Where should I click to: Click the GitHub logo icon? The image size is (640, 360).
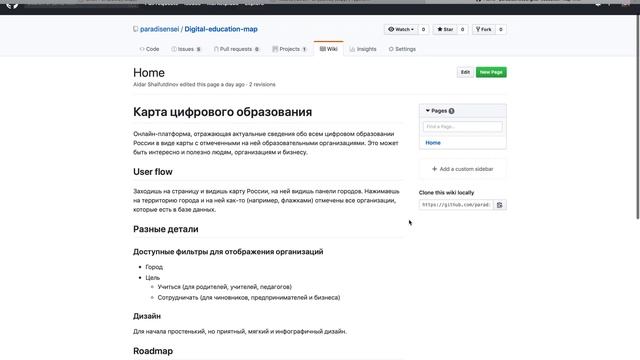tap(12, 5)
